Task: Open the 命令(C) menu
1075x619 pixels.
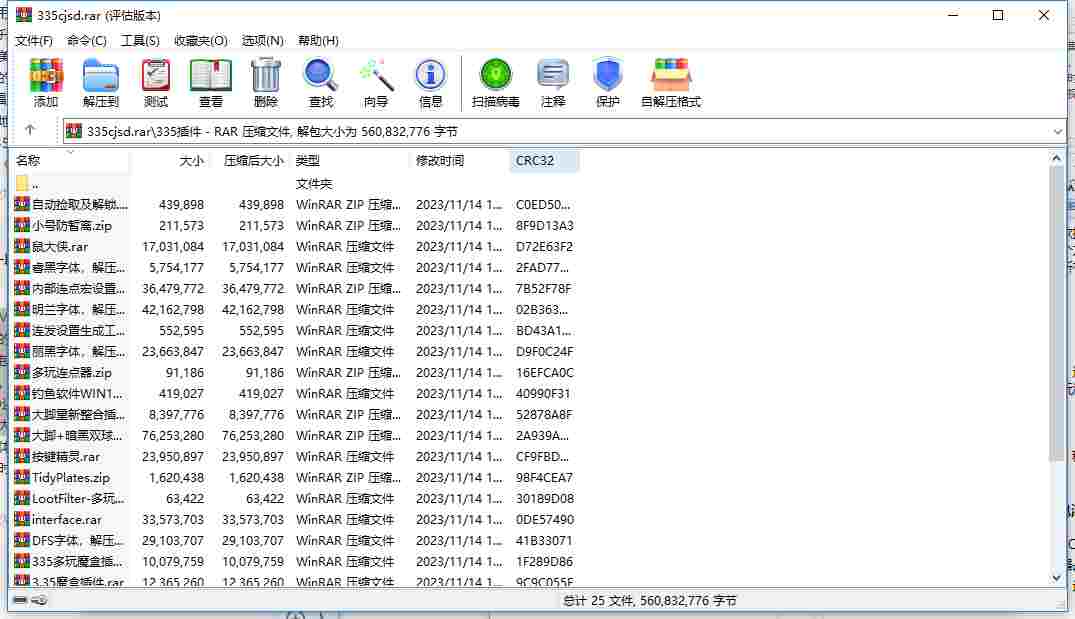Action: pyautogui.click(x=86, y=40)
